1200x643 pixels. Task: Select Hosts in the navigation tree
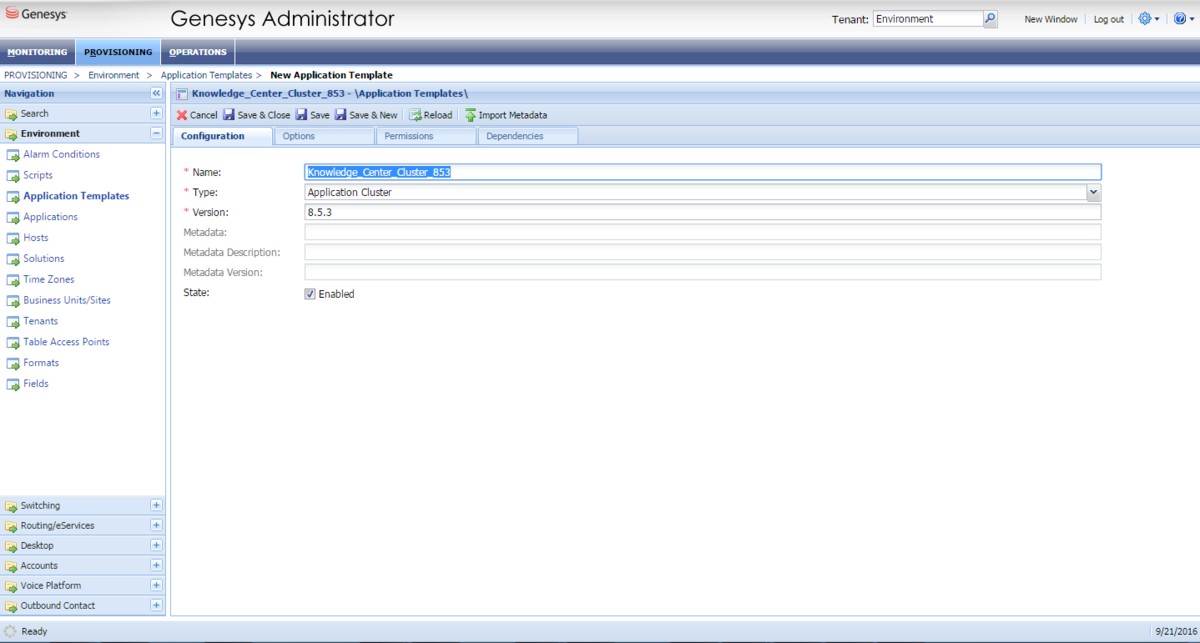click(x=36, y=238)
